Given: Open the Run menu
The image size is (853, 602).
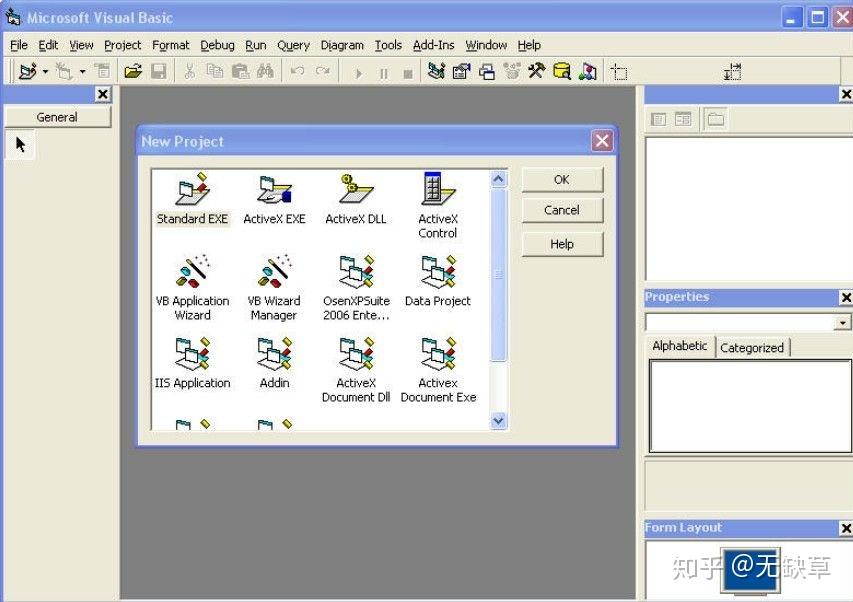Looking at the screenshot, I should click(x=256, y=45).
